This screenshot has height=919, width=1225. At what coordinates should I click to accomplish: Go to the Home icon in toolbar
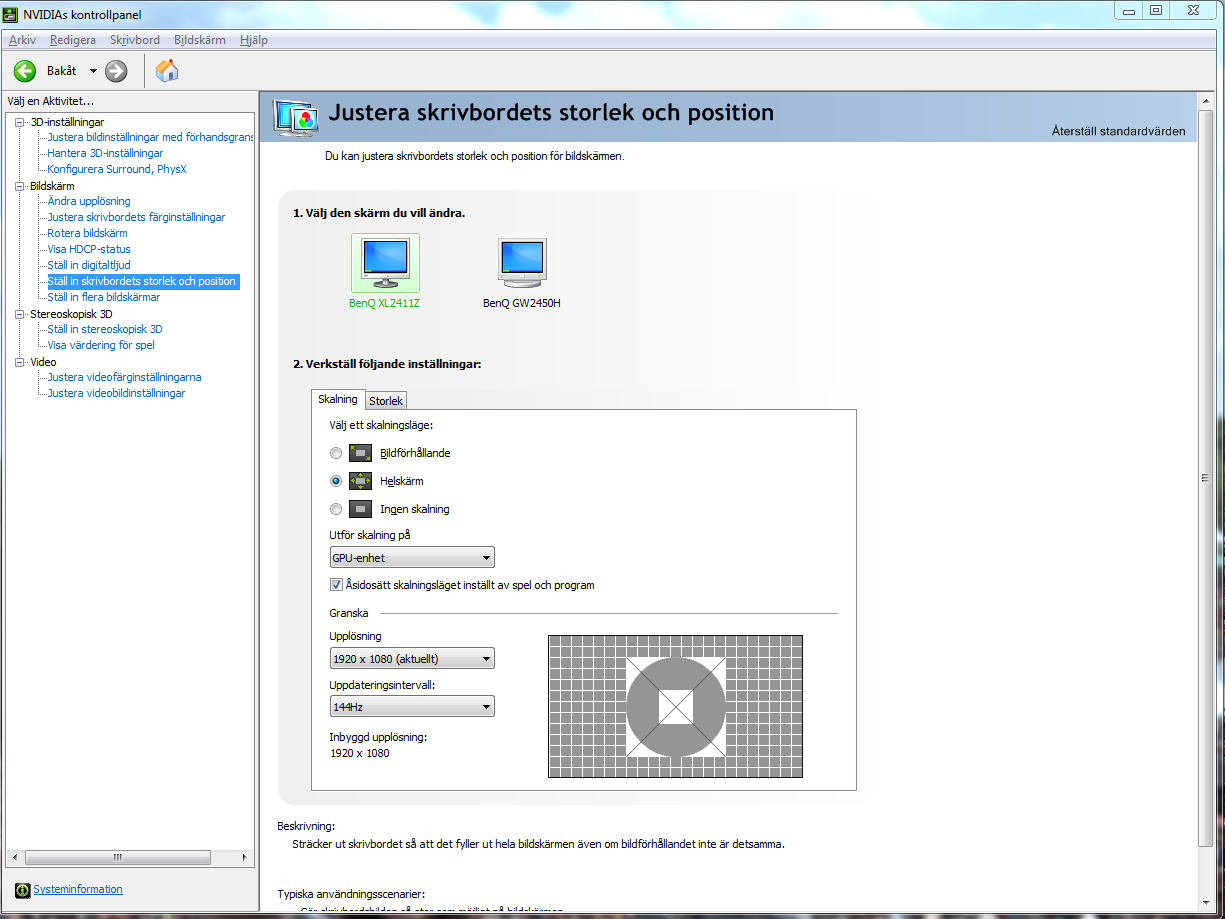(x=168, y=70)
